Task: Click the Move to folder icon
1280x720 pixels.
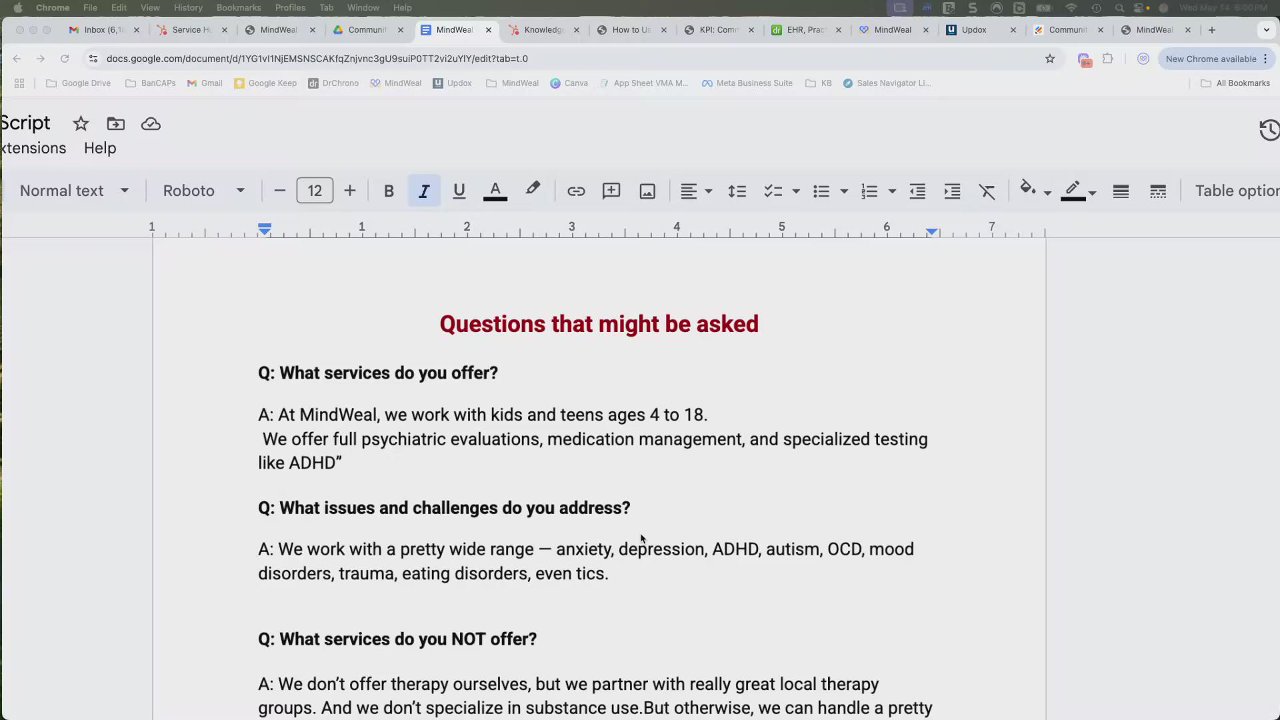Action: [116, 124]
